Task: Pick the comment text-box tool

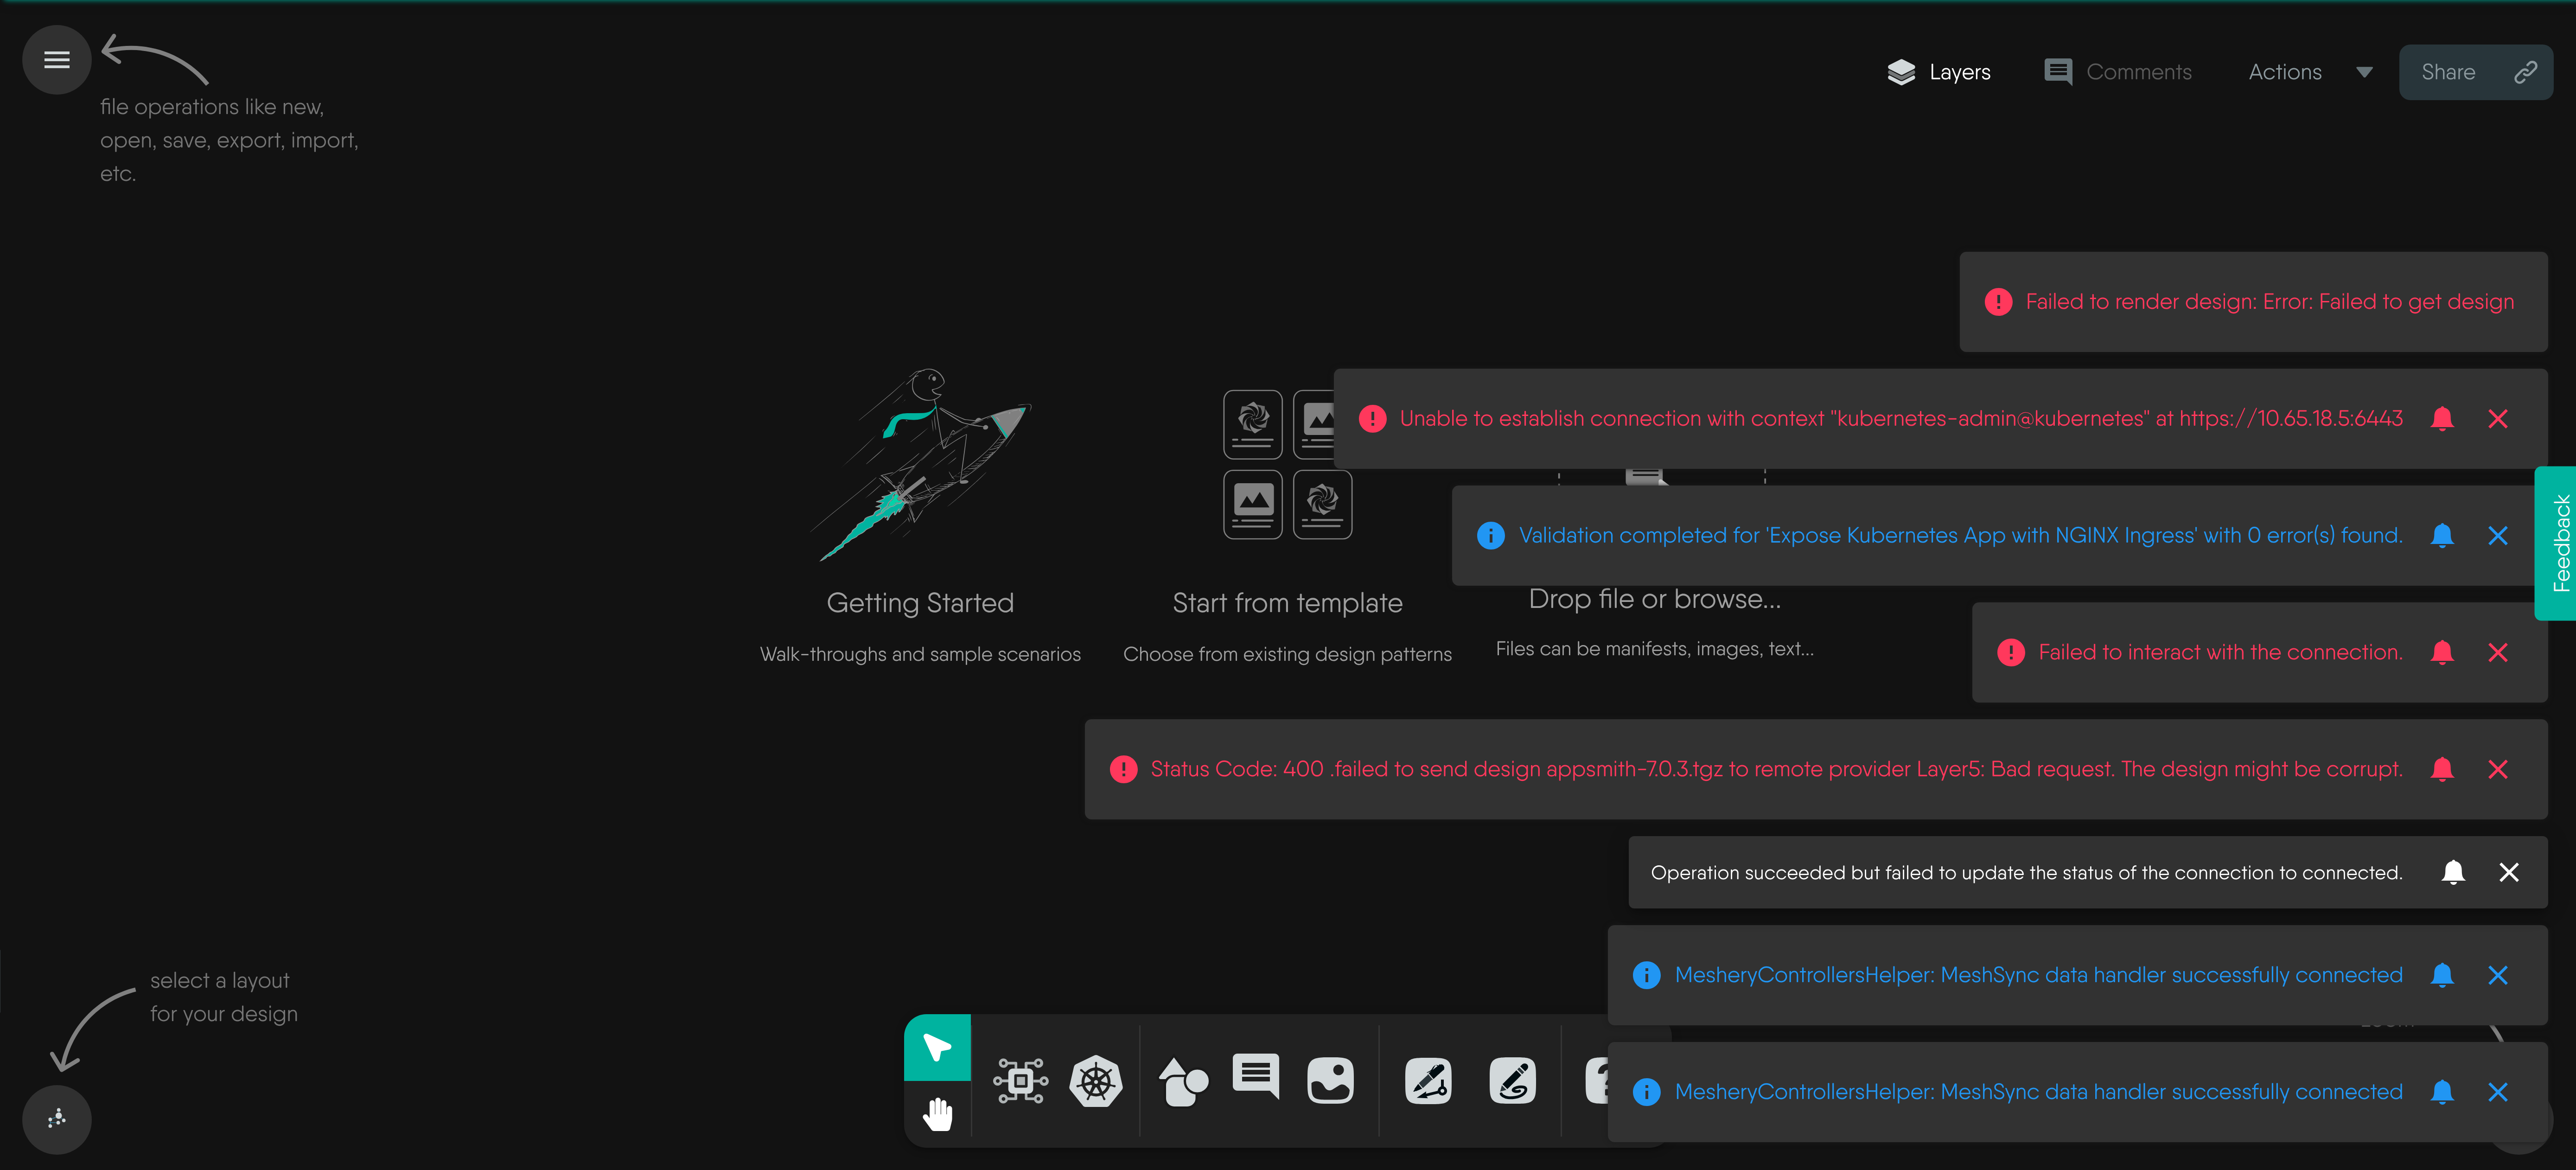Action: pos(1256,1077)
